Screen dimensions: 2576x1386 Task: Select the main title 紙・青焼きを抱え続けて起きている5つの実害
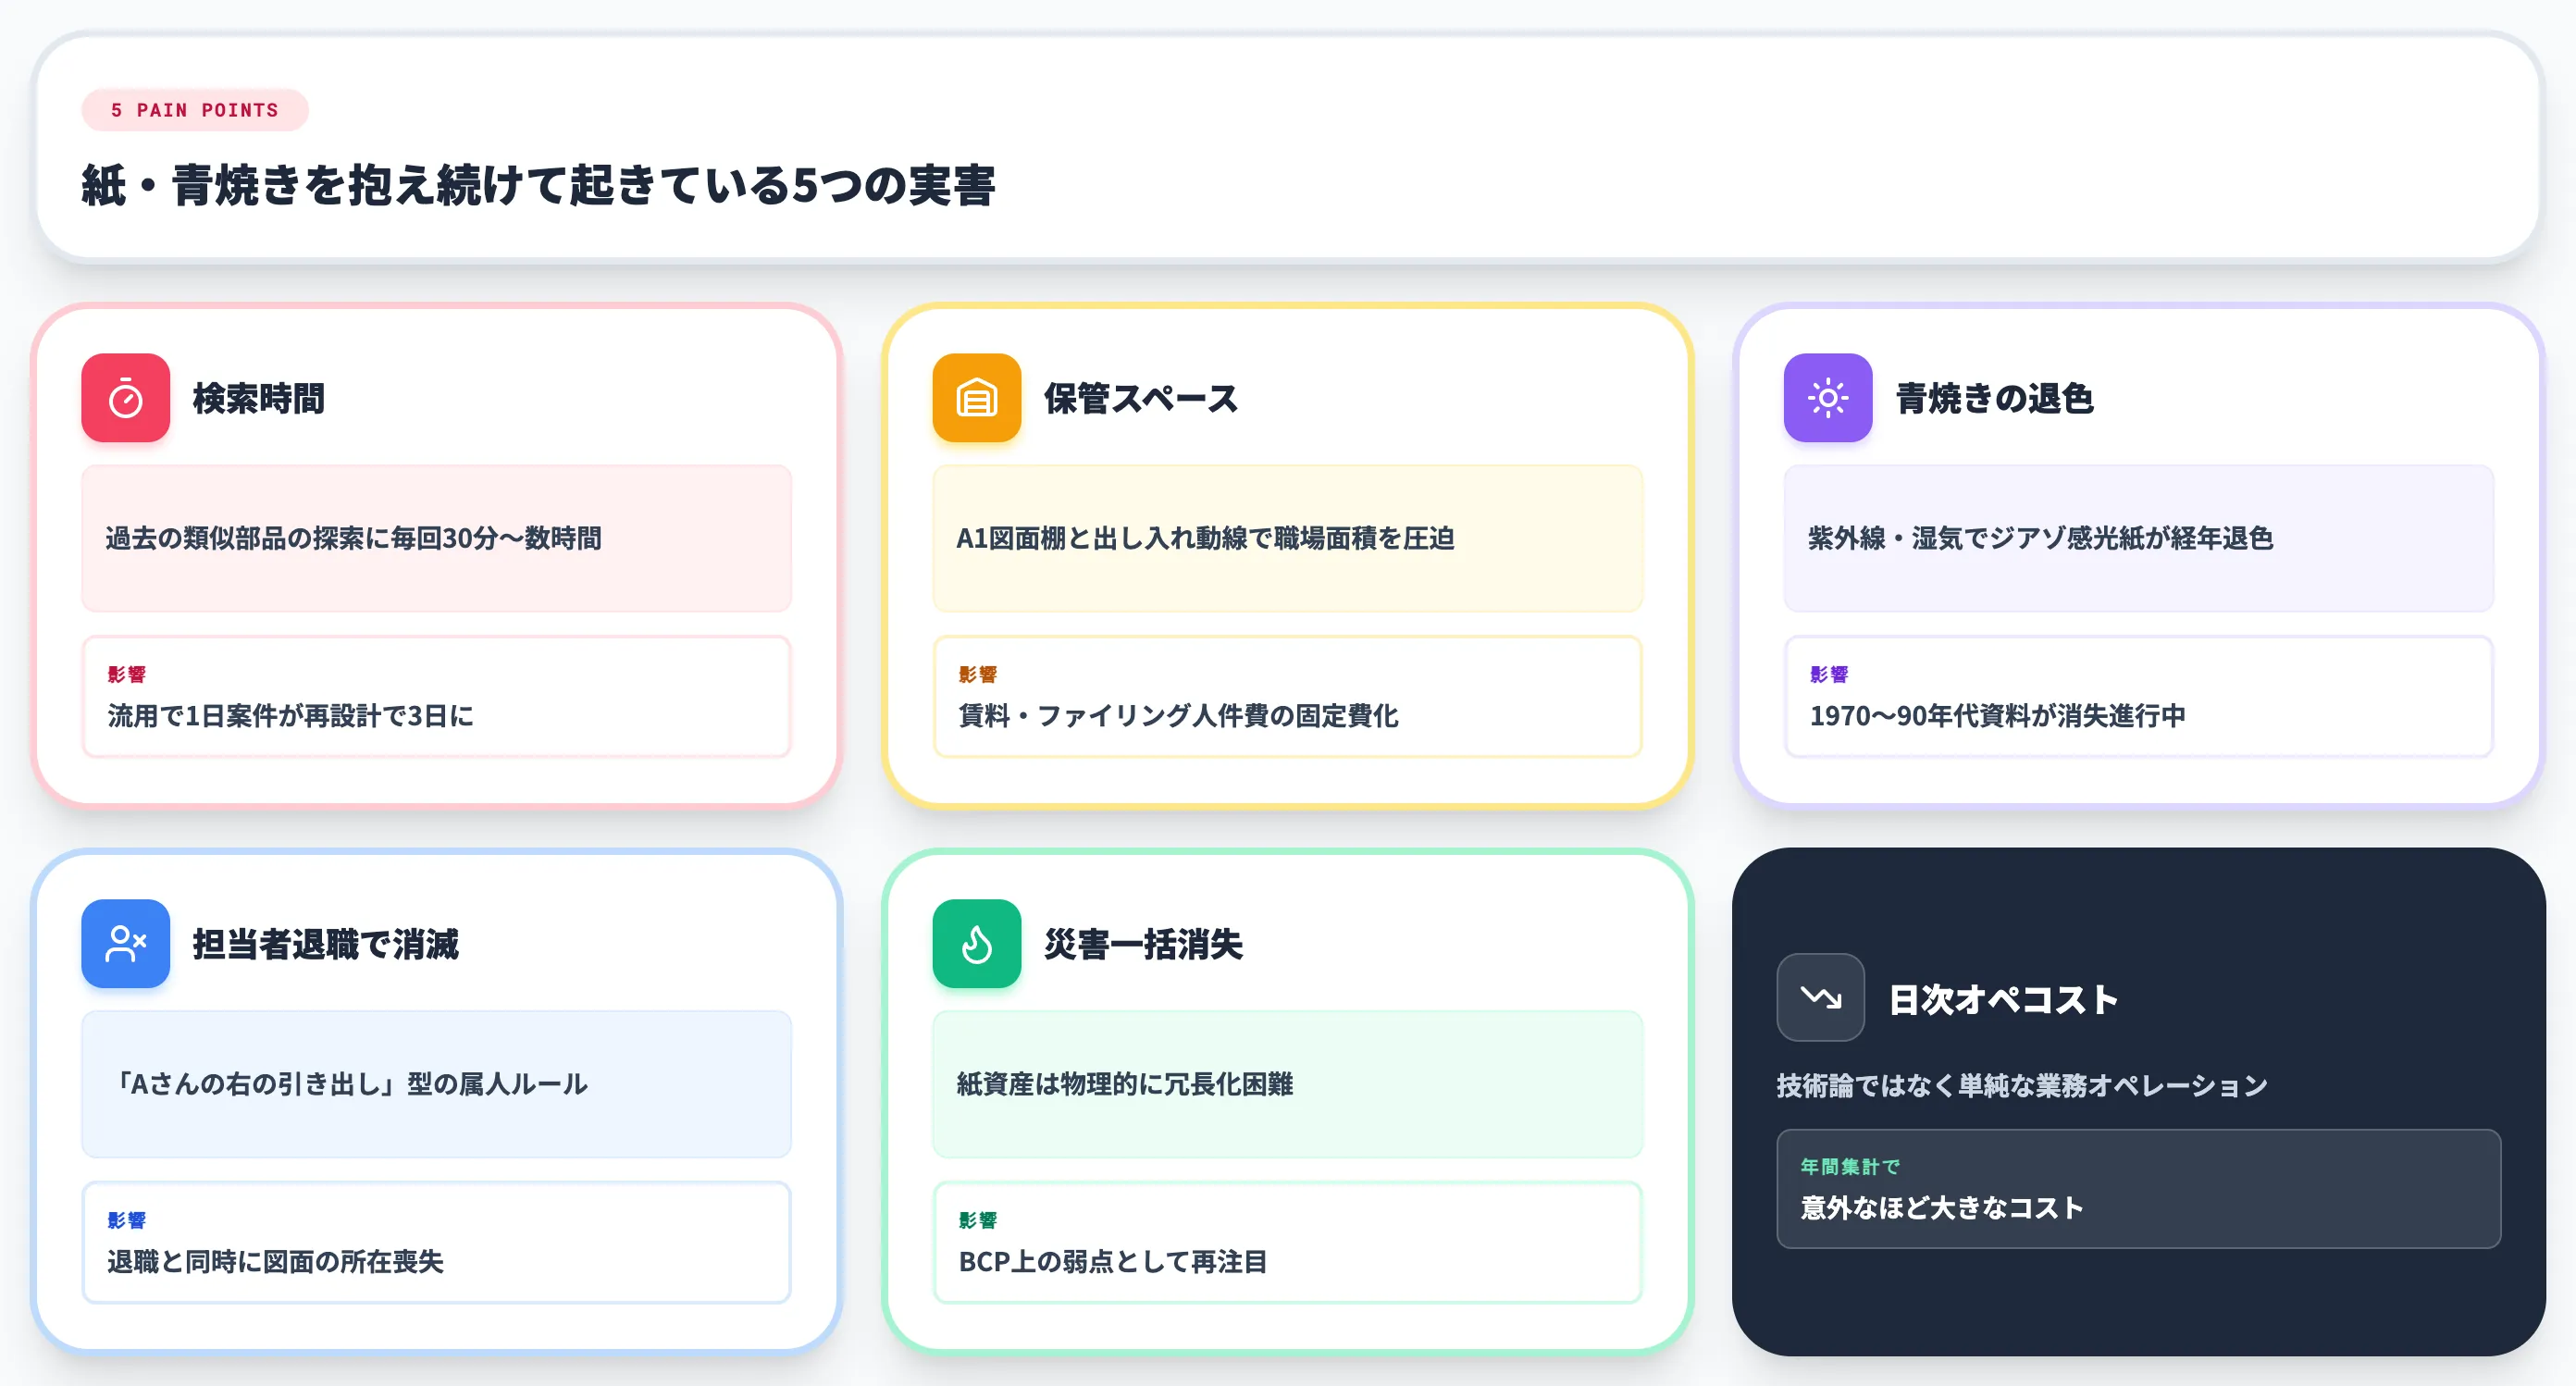pyautogui.click(x=539, y=186)
